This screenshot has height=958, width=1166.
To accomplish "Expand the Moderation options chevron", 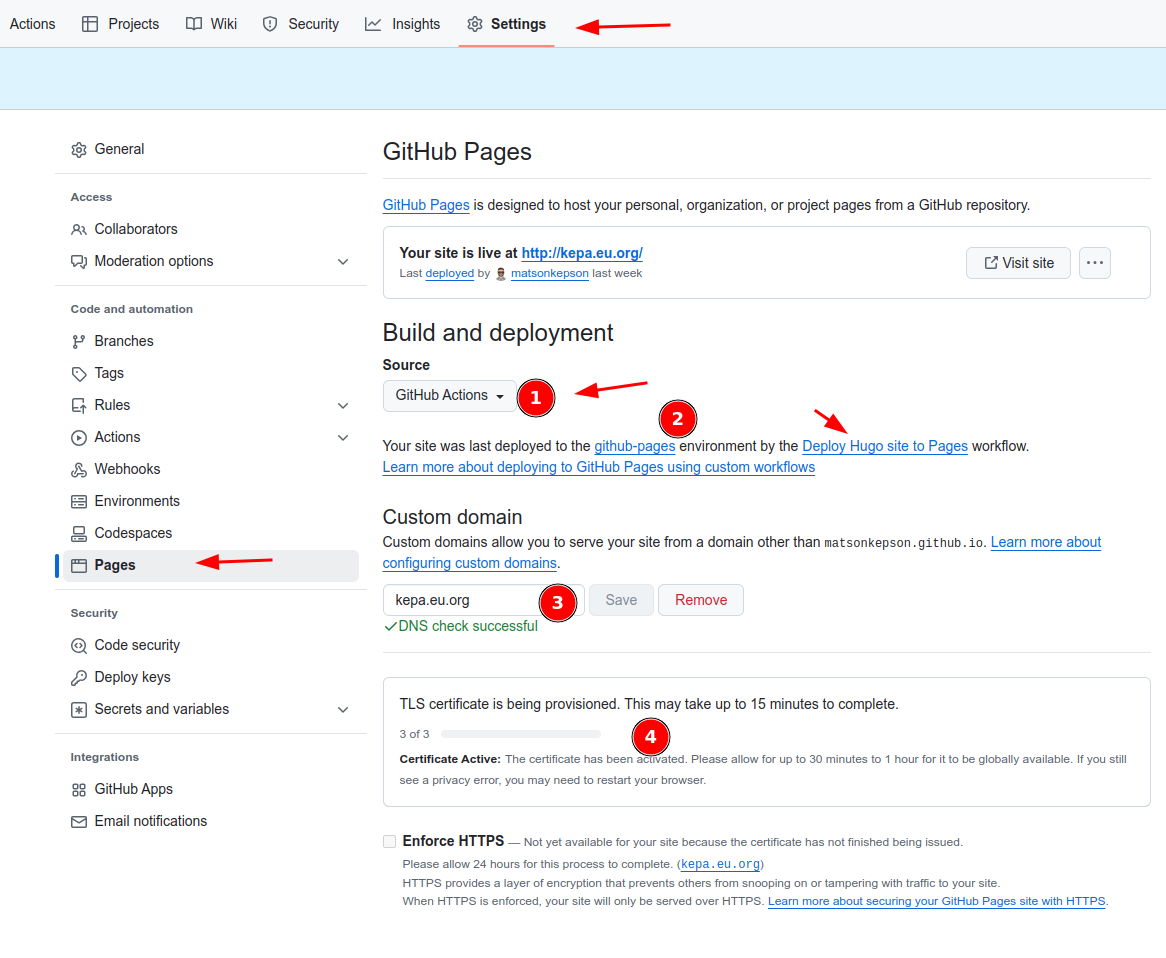I will 343,262.
